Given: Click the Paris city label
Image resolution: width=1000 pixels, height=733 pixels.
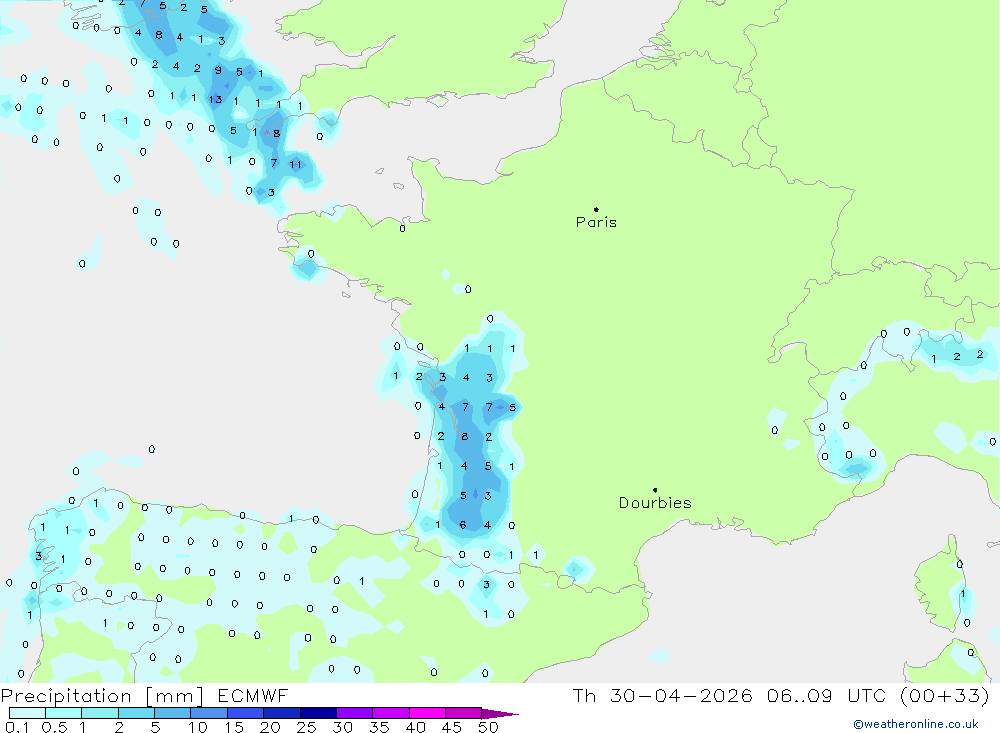Looking at the screenshot, I should click(596, 222).
